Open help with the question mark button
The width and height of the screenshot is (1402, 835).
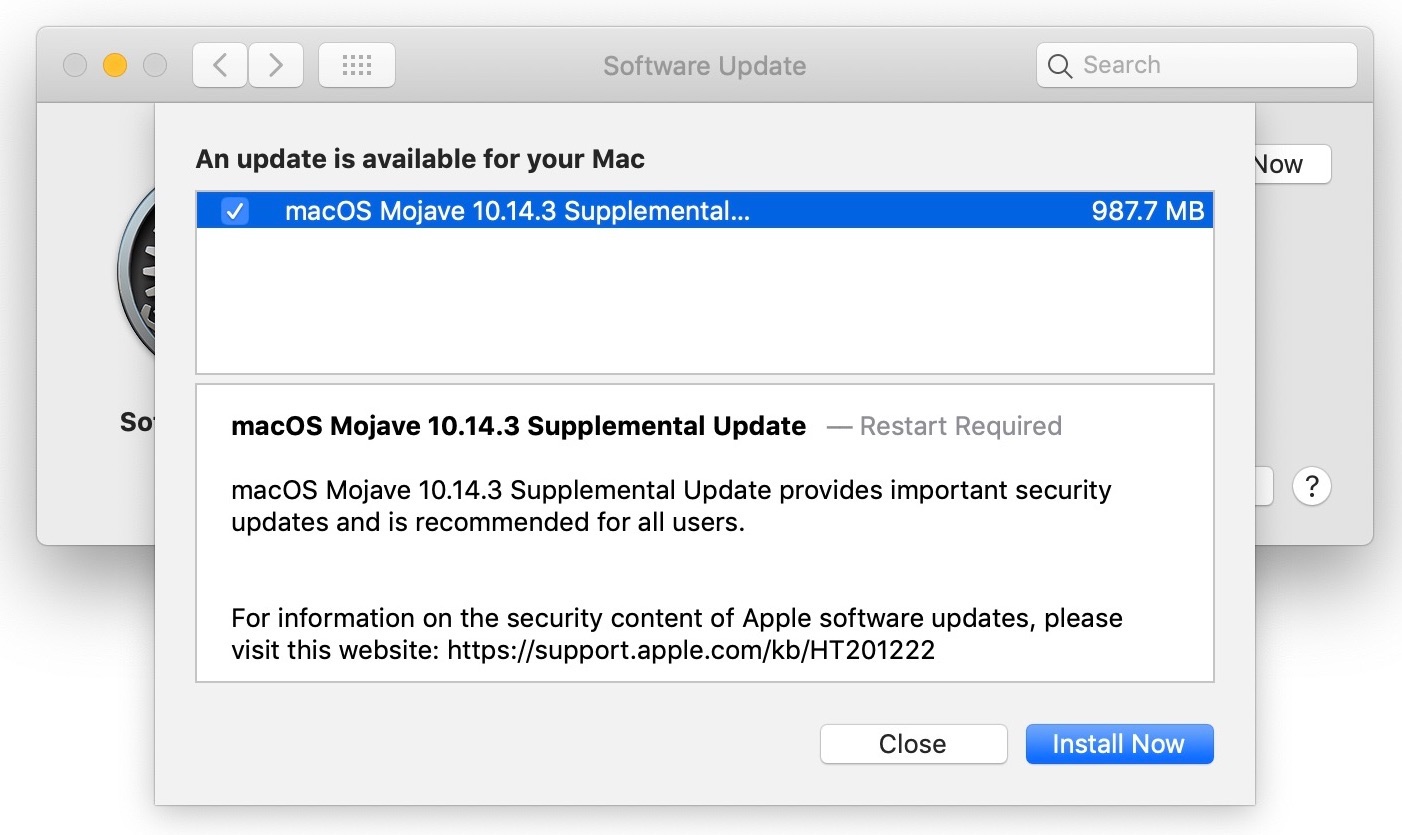tap(1312, 487)
